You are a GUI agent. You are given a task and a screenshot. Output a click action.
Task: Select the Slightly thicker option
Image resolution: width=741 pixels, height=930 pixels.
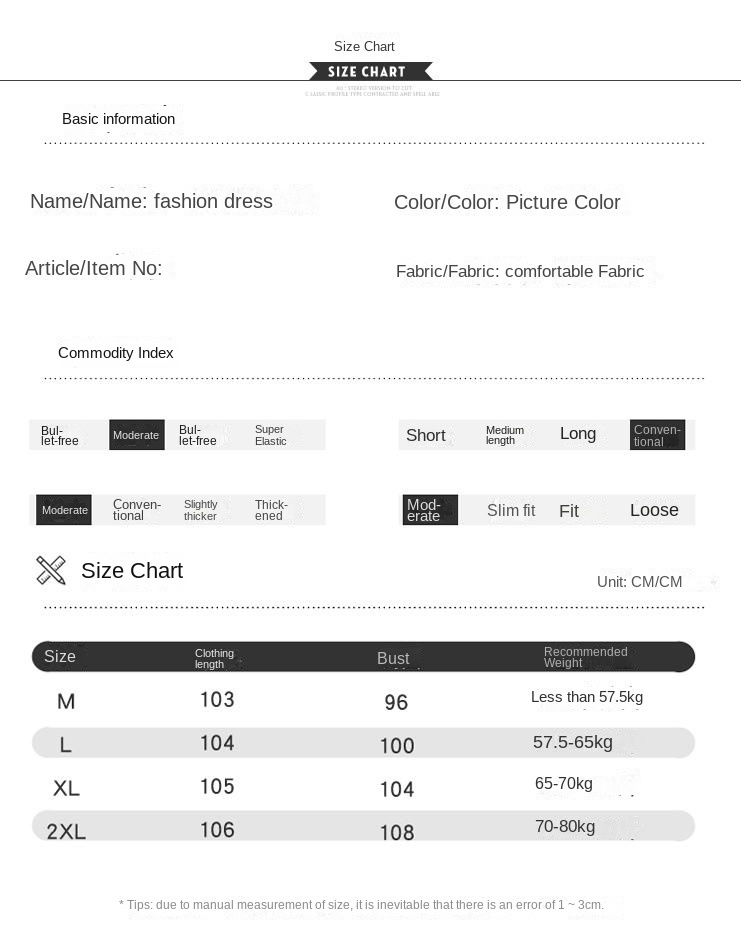pyautogui.click(x=200, y=510)
